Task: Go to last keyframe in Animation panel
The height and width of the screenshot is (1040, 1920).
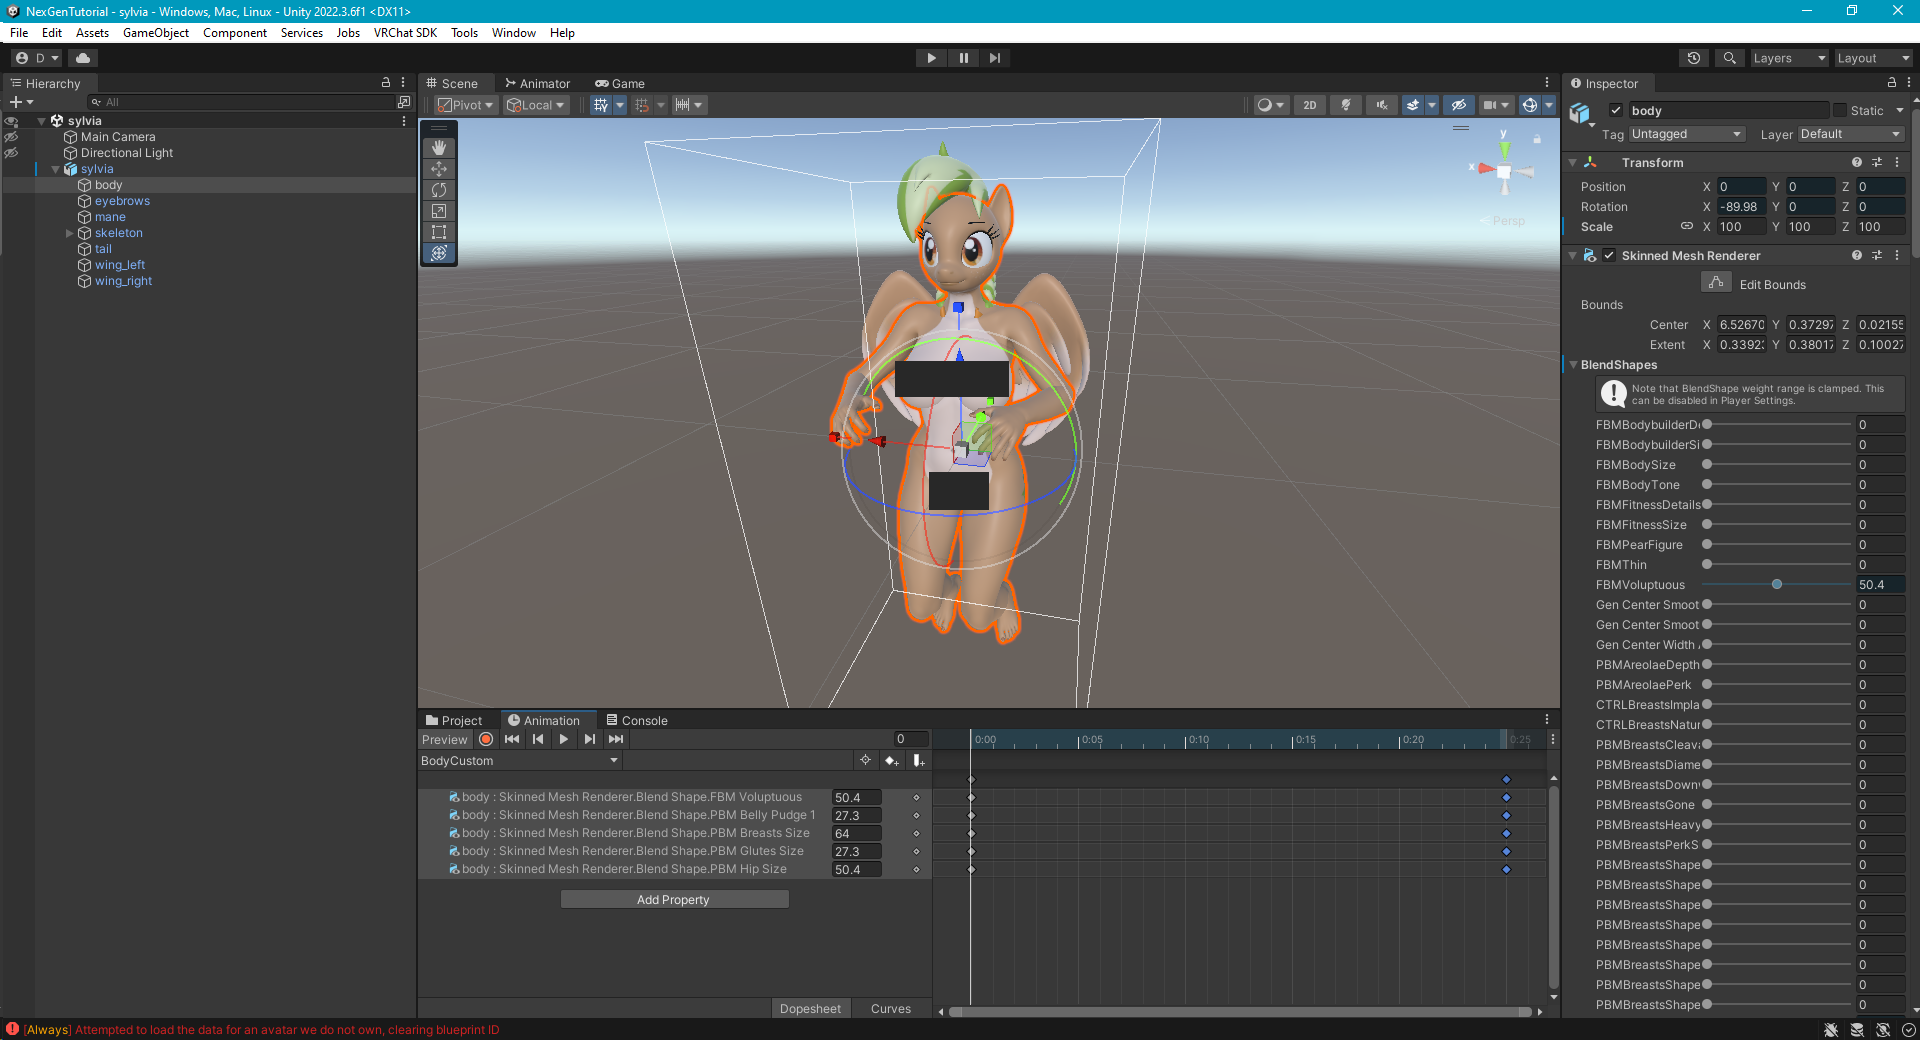Action: 616,739
